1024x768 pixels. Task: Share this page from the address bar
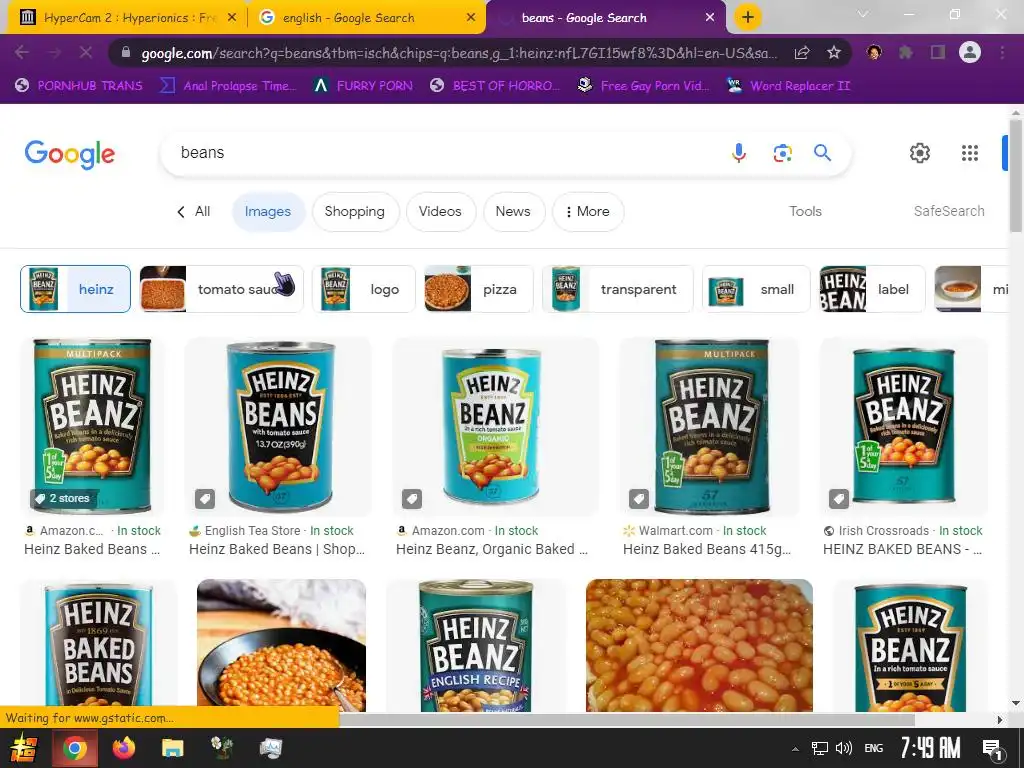802,53
